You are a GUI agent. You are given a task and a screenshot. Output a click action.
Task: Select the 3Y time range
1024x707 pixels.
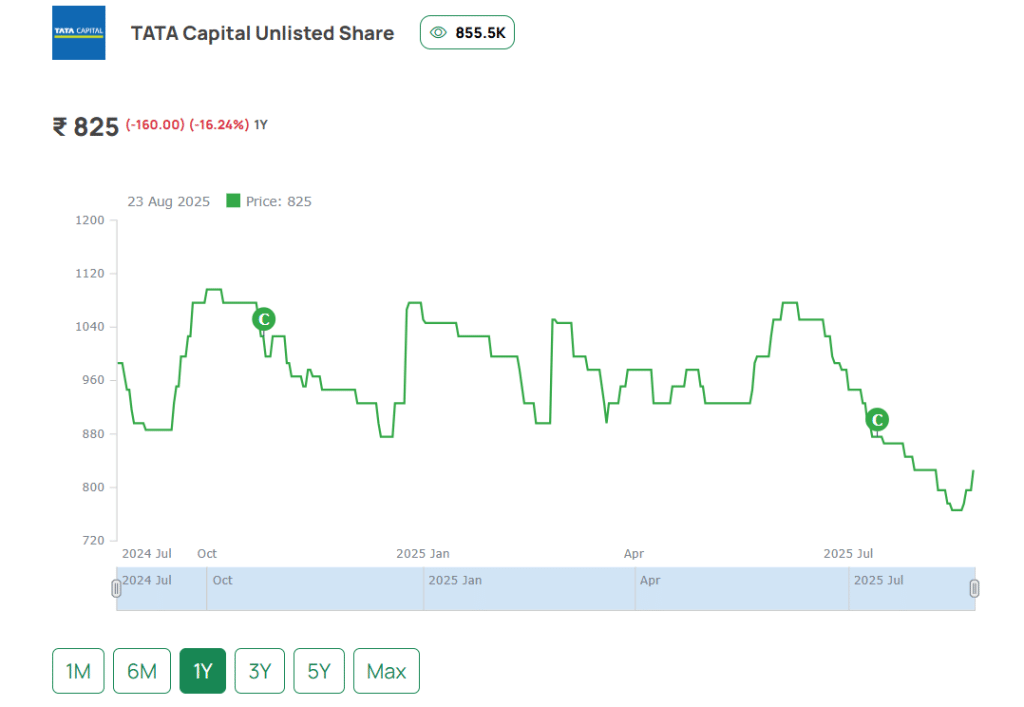tap(260, 671)
